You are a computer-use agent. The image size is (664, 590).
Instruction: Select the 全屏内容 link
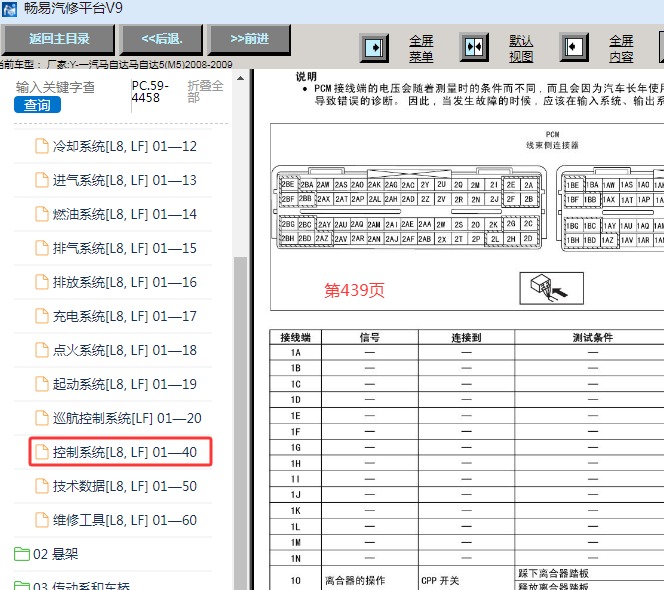click(621, 48)
